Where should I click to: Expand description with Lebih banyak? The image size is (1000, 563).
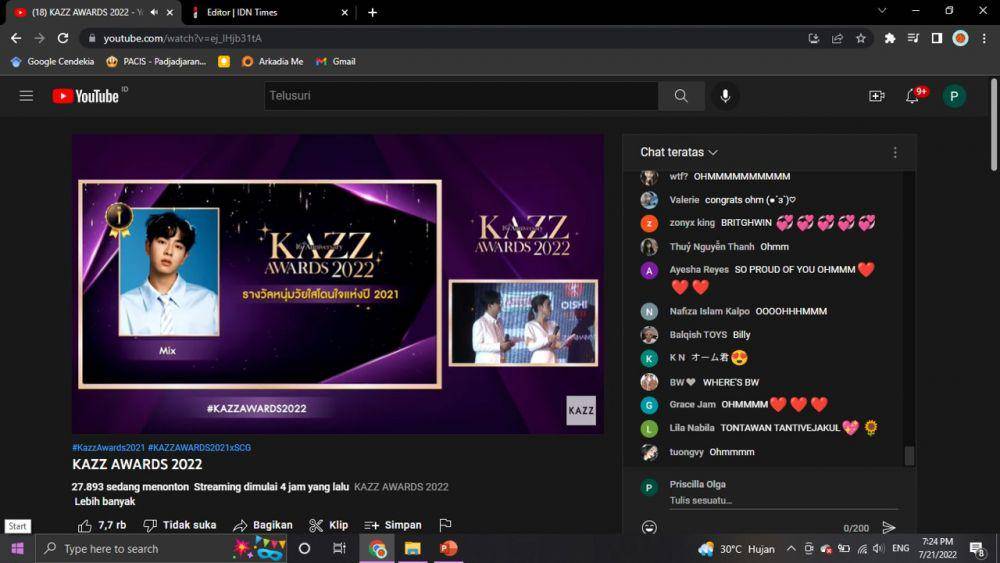[x=105, y=501]
